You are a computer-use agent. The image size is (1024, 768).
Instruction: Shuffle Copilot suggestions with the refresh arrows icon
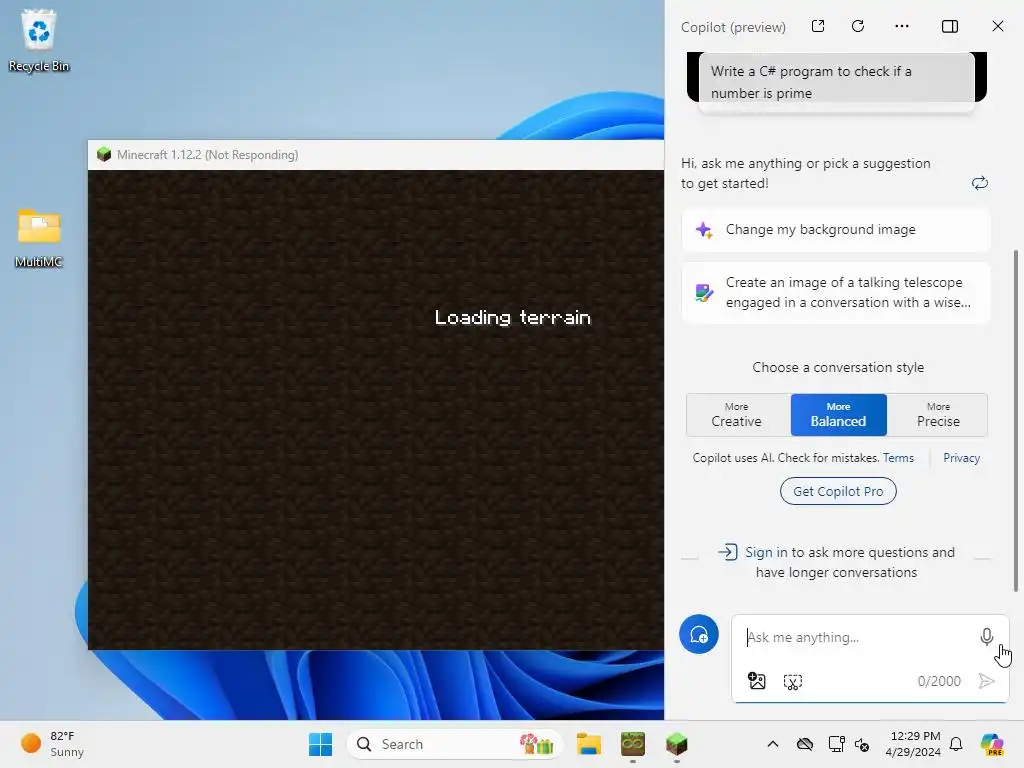pyautogui.click(x=979, y=183)
